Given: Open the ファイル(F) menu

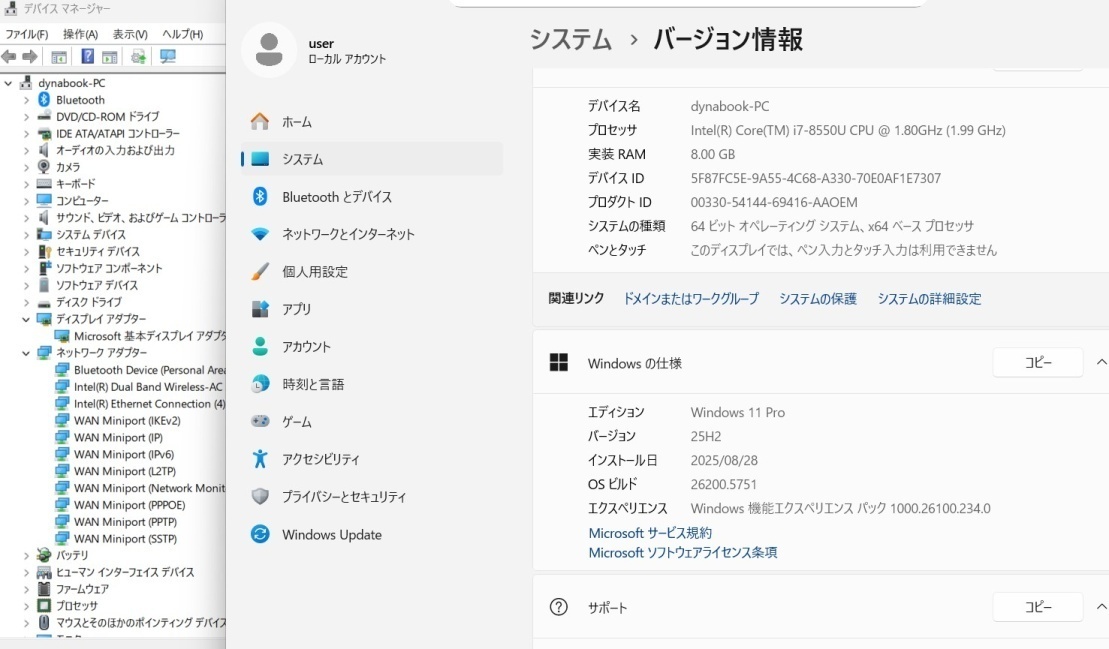Looking at the screenshot, I should tap(27, 34).
